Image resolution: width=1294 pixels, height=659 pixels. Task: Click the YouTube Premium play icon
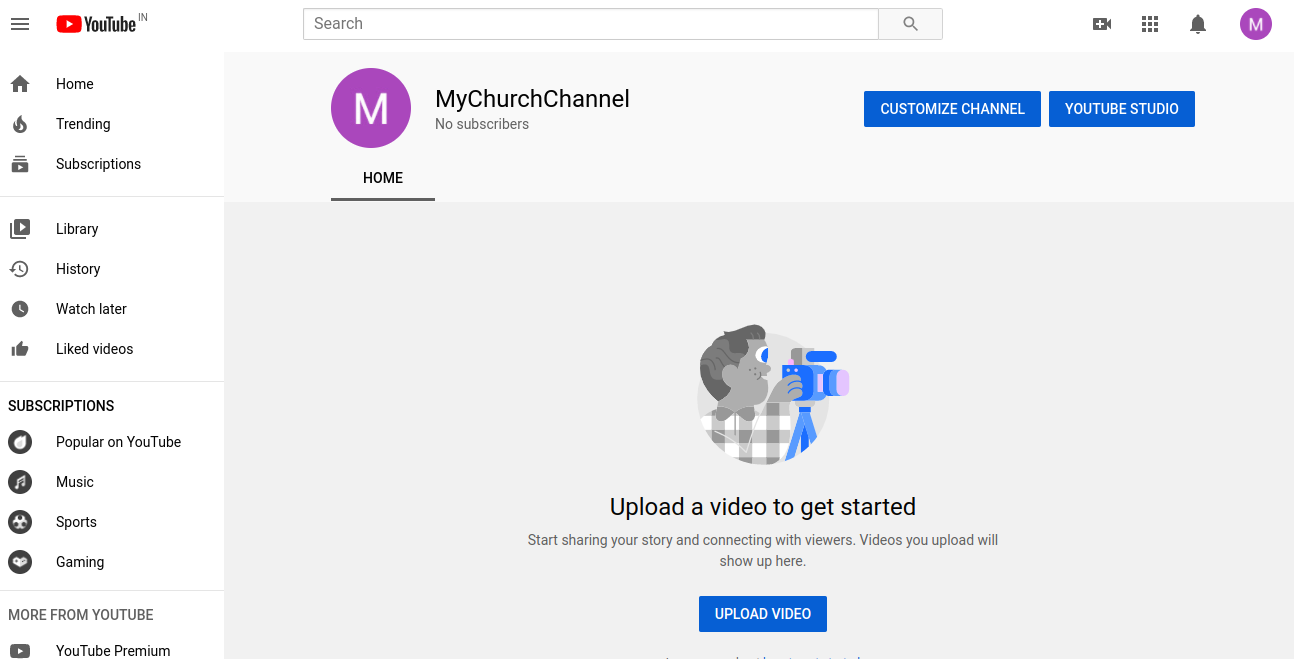[x=20, y=651]
